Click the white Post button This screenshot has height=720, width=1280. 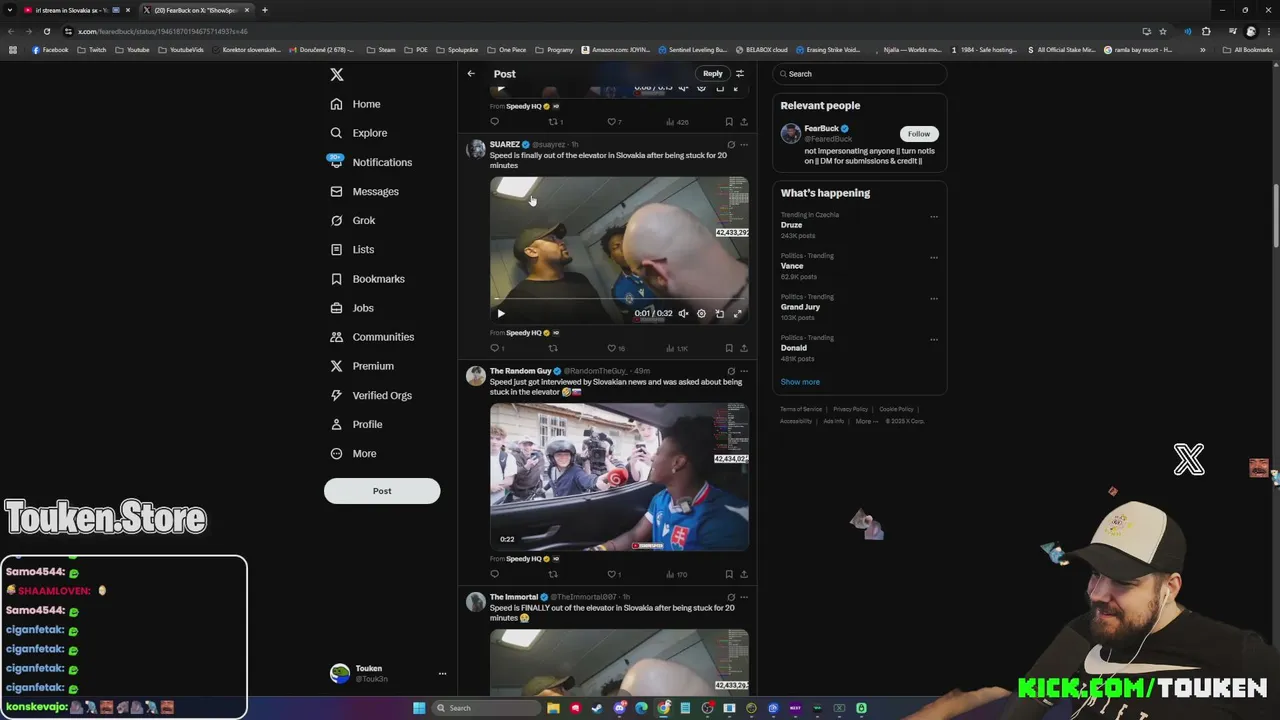click(382, 491)
